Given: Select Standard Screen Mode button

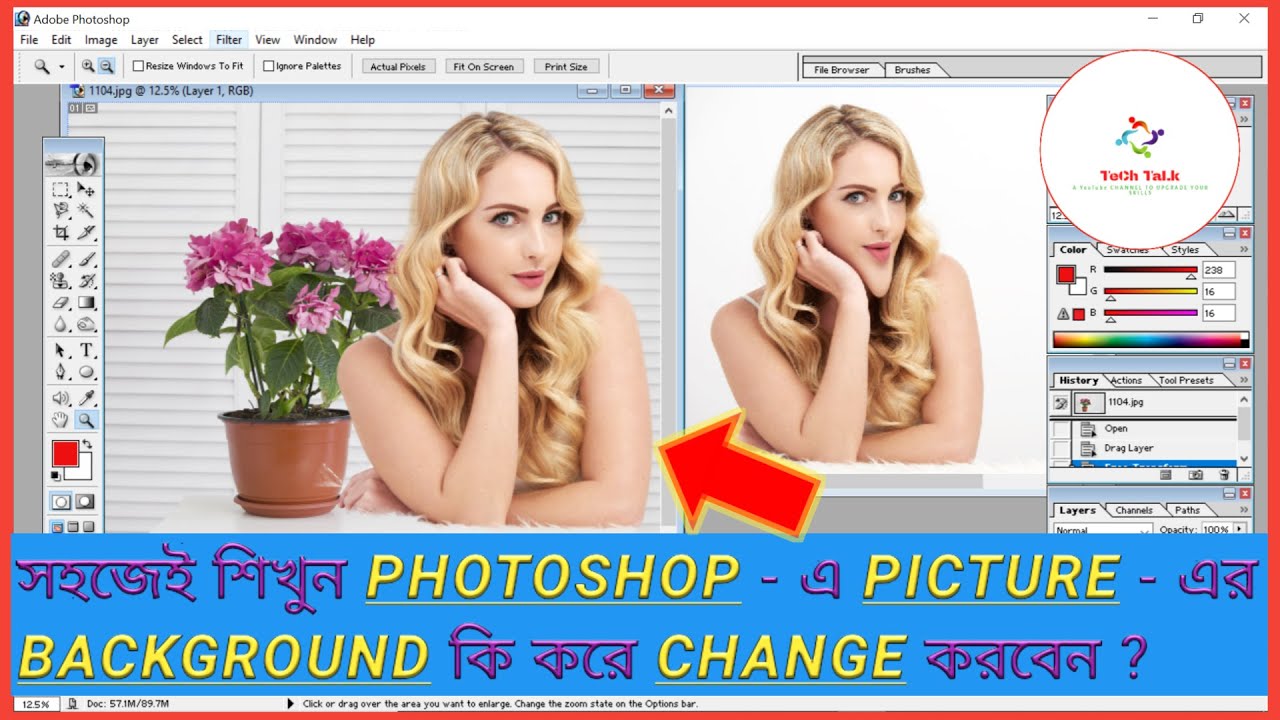Looking at the screenshot, I should click(x=58, y=526).
